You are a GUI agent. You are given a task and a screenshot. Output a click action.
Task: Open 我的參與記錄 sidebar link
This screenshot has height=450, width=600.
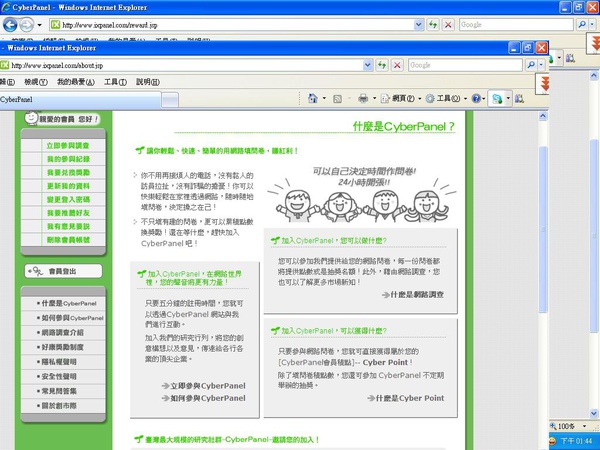(68, 159)
